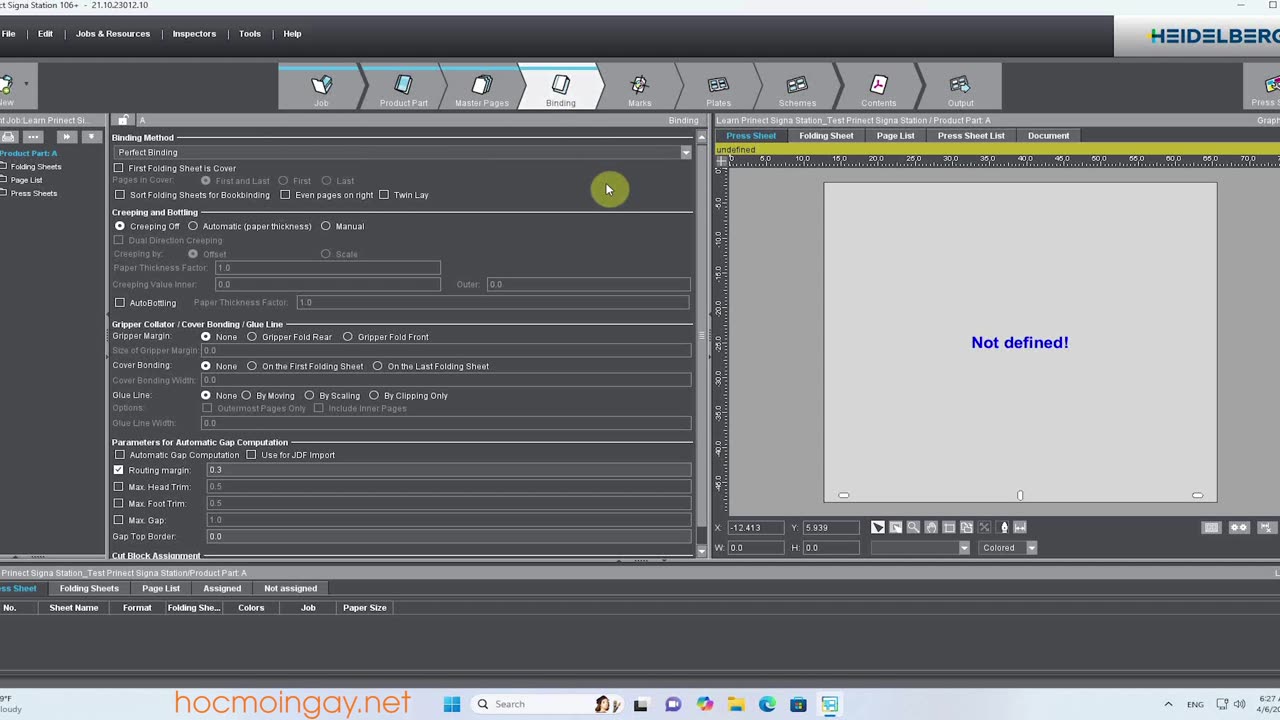Viewport: 1280px width, 720px height.
Task: Open the Product Part workflow step
Action: [x=403, y=88]
